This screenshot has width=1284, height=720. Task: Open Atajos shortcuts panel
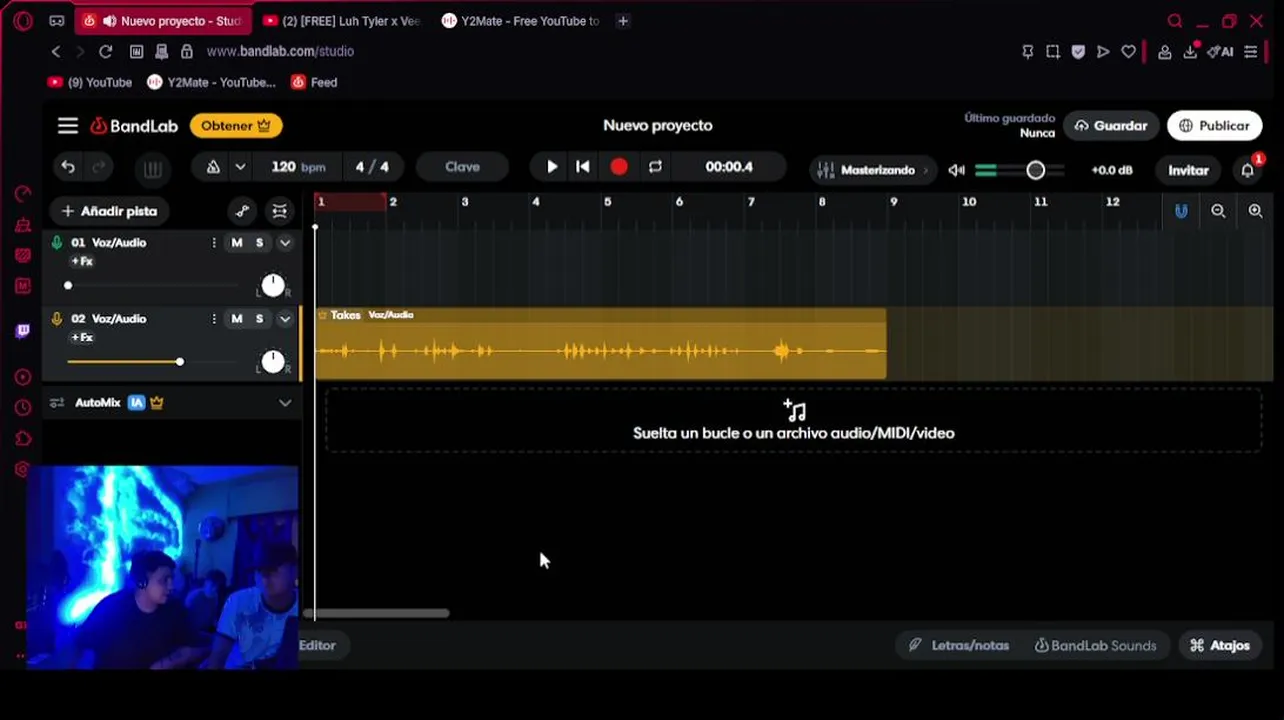pyautogui.click(x=1219, y=645)
